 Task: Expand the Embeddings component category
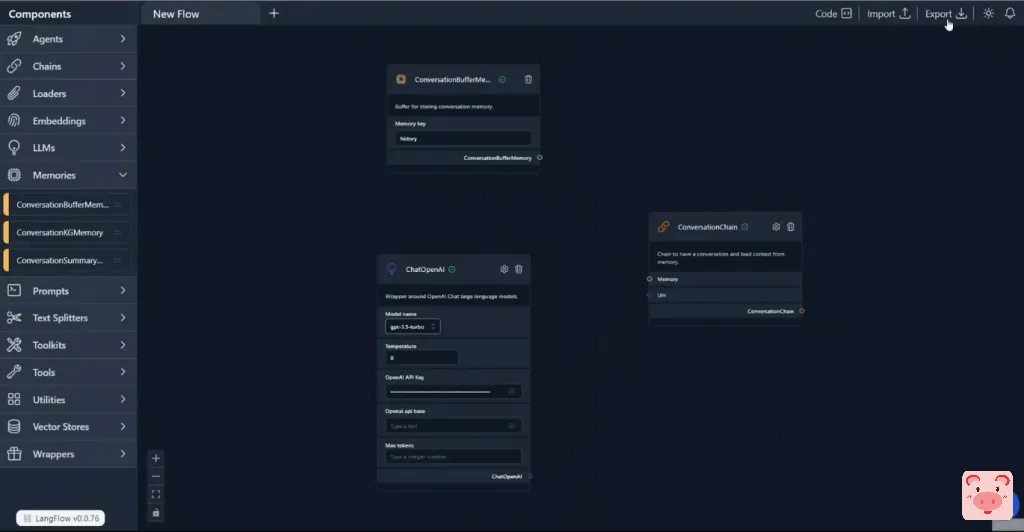coord(68,121)
